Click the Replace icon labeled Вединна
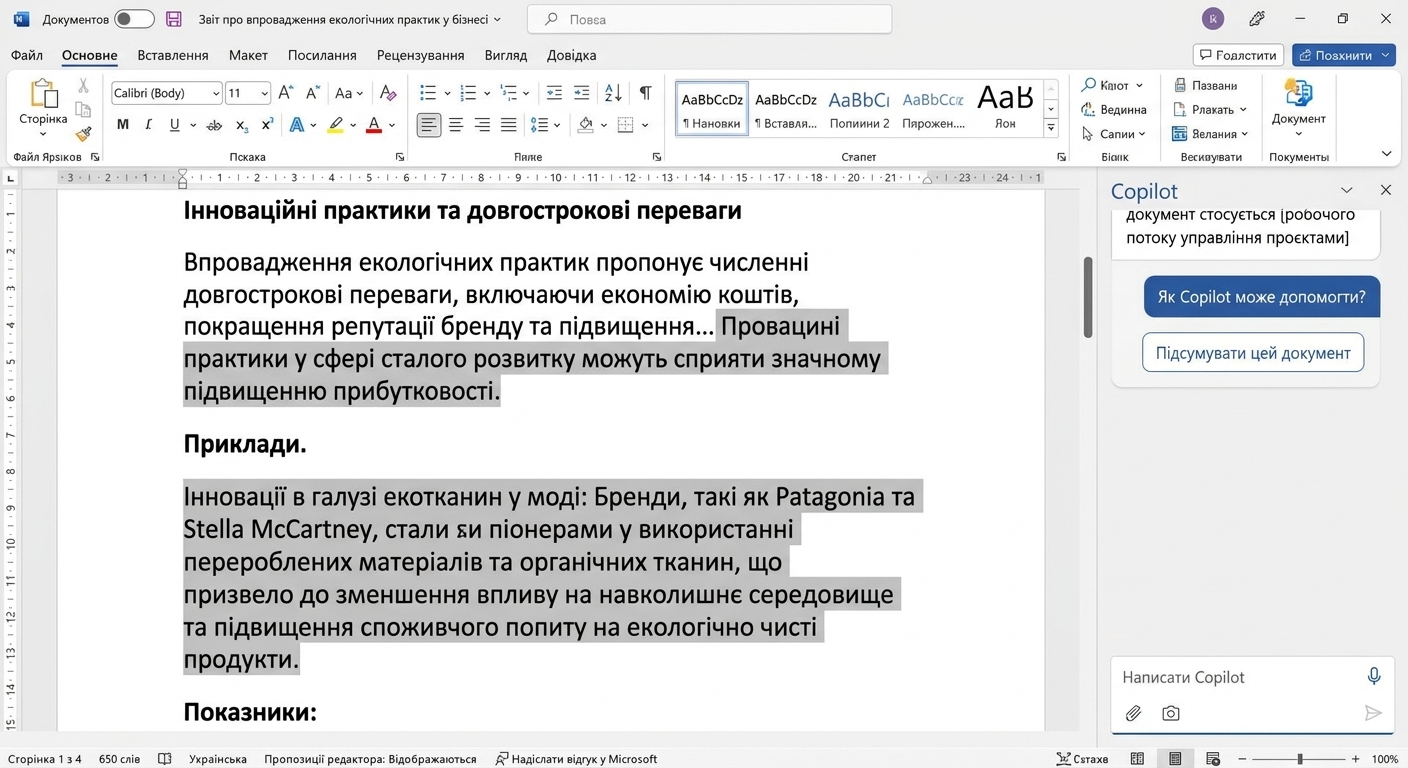The width and height of the screenshot is (1408, 768). point(1089,109)
